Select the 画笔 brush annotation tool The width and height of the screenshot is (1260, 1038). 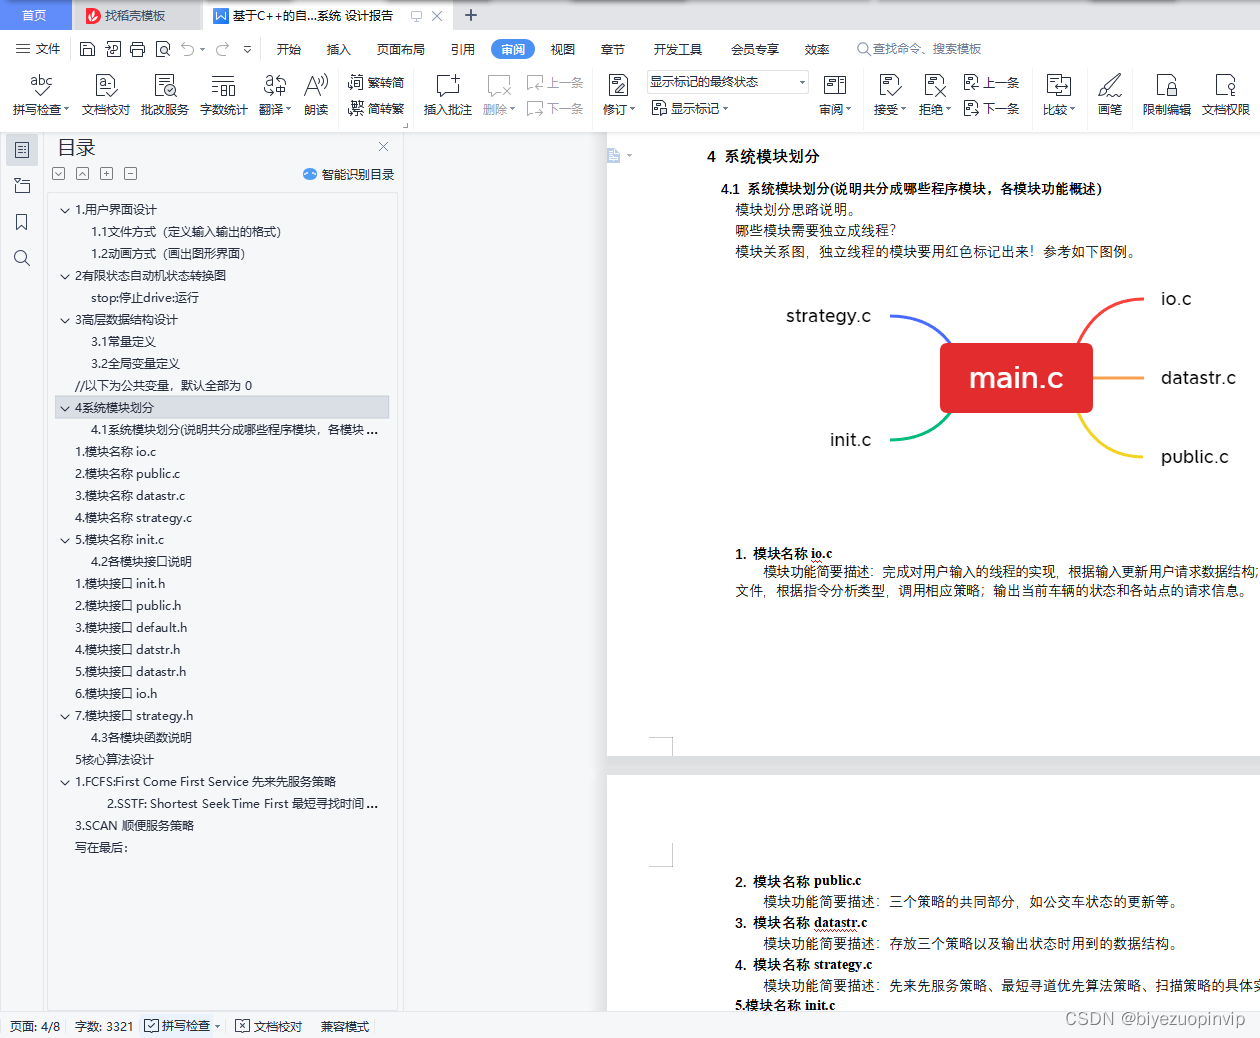[x=1110, y=95]
